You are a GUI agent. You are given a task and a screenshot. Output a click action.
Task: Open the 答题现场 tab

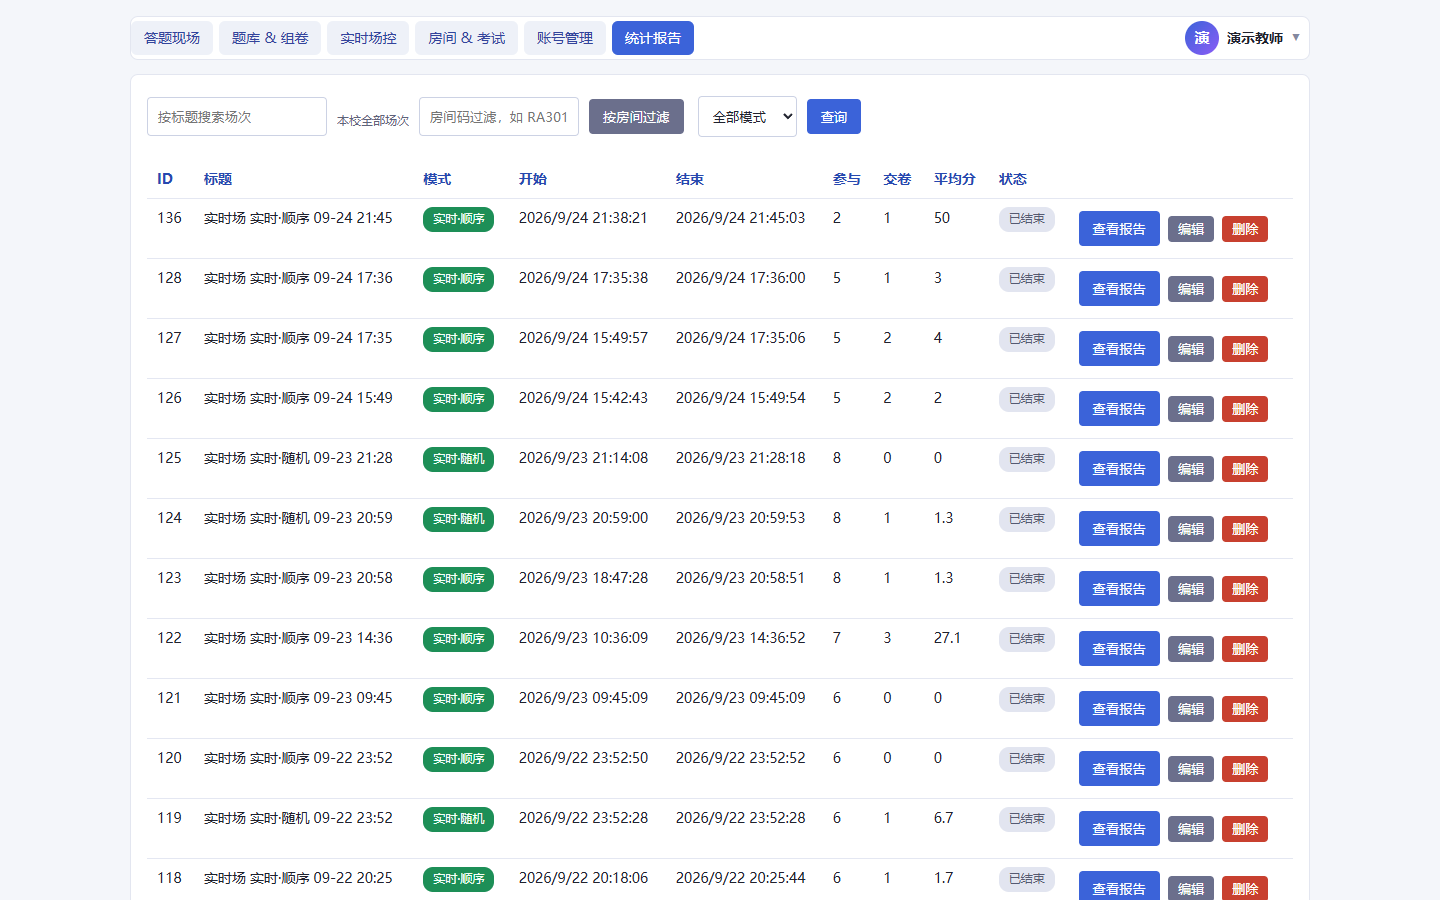click(x=172, y=38)
